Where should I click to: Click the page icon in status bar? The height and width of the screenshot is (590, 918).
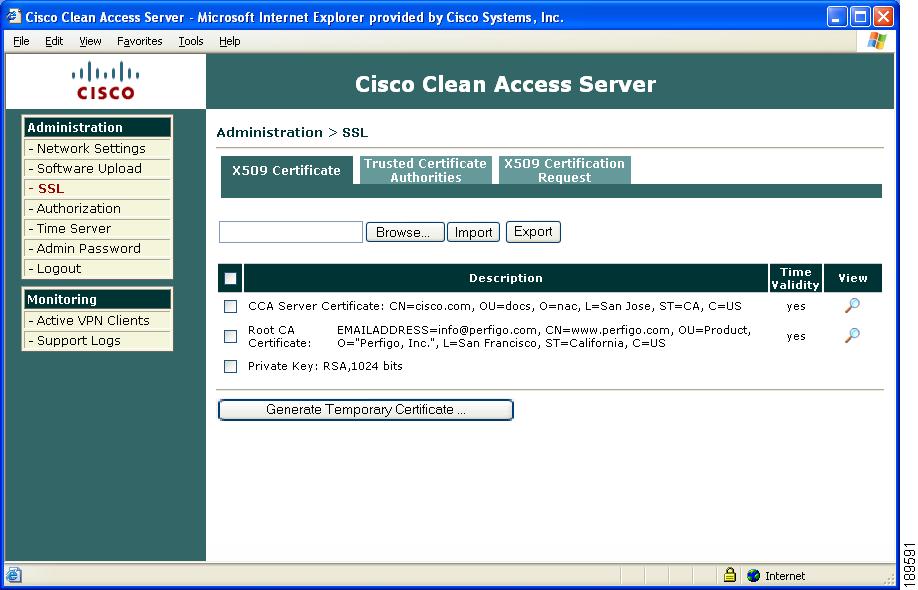point(13,575)
